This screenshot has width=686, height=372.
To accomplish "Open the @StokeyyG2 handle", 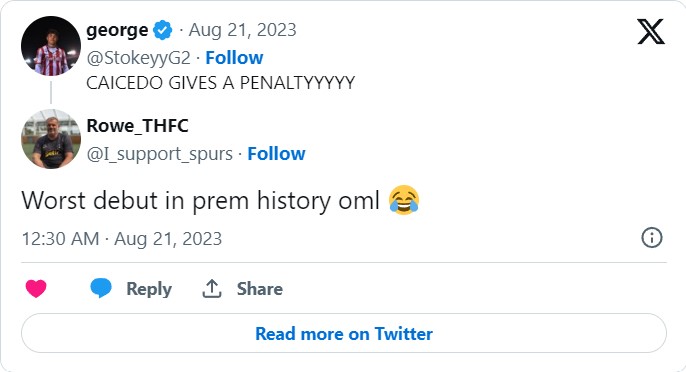I will (138, 58).
